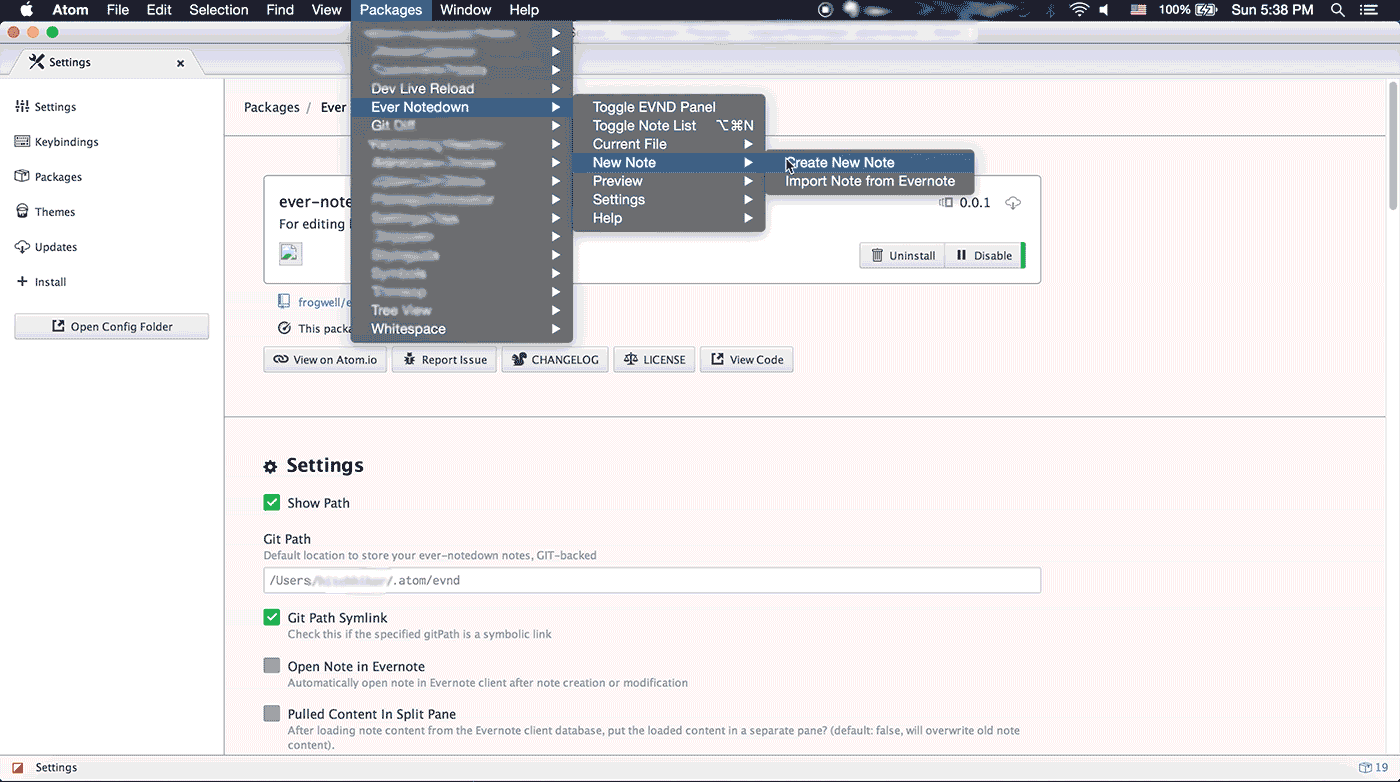The height and width of the screenshot is (782, 1400).
Task: Click the broken package avatar image
Action: tap(290, 253)
